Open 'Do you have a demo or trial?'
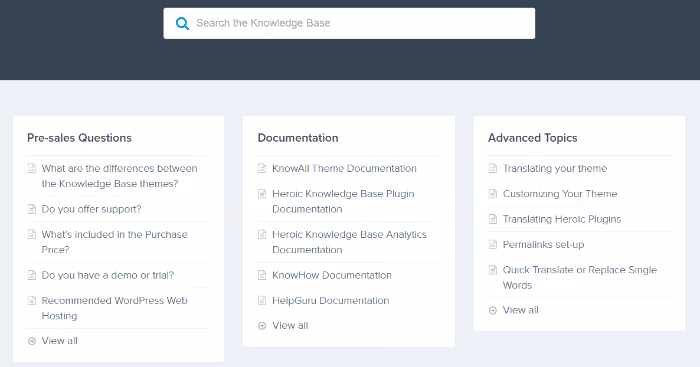Image resolution: width=700 pixels, height=367 pixels. click(108, 275)
